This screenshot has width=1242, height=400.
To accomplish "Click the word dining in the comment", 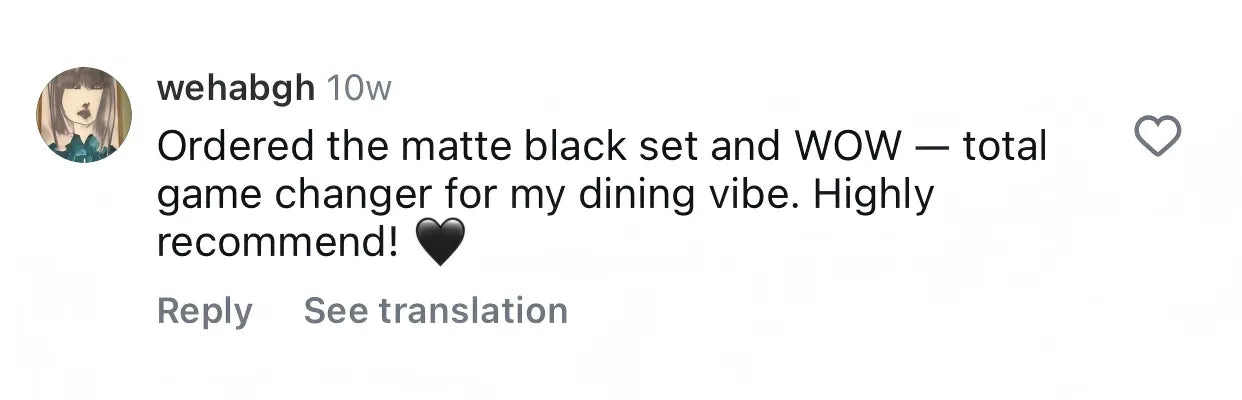I will tap(627, 194).
